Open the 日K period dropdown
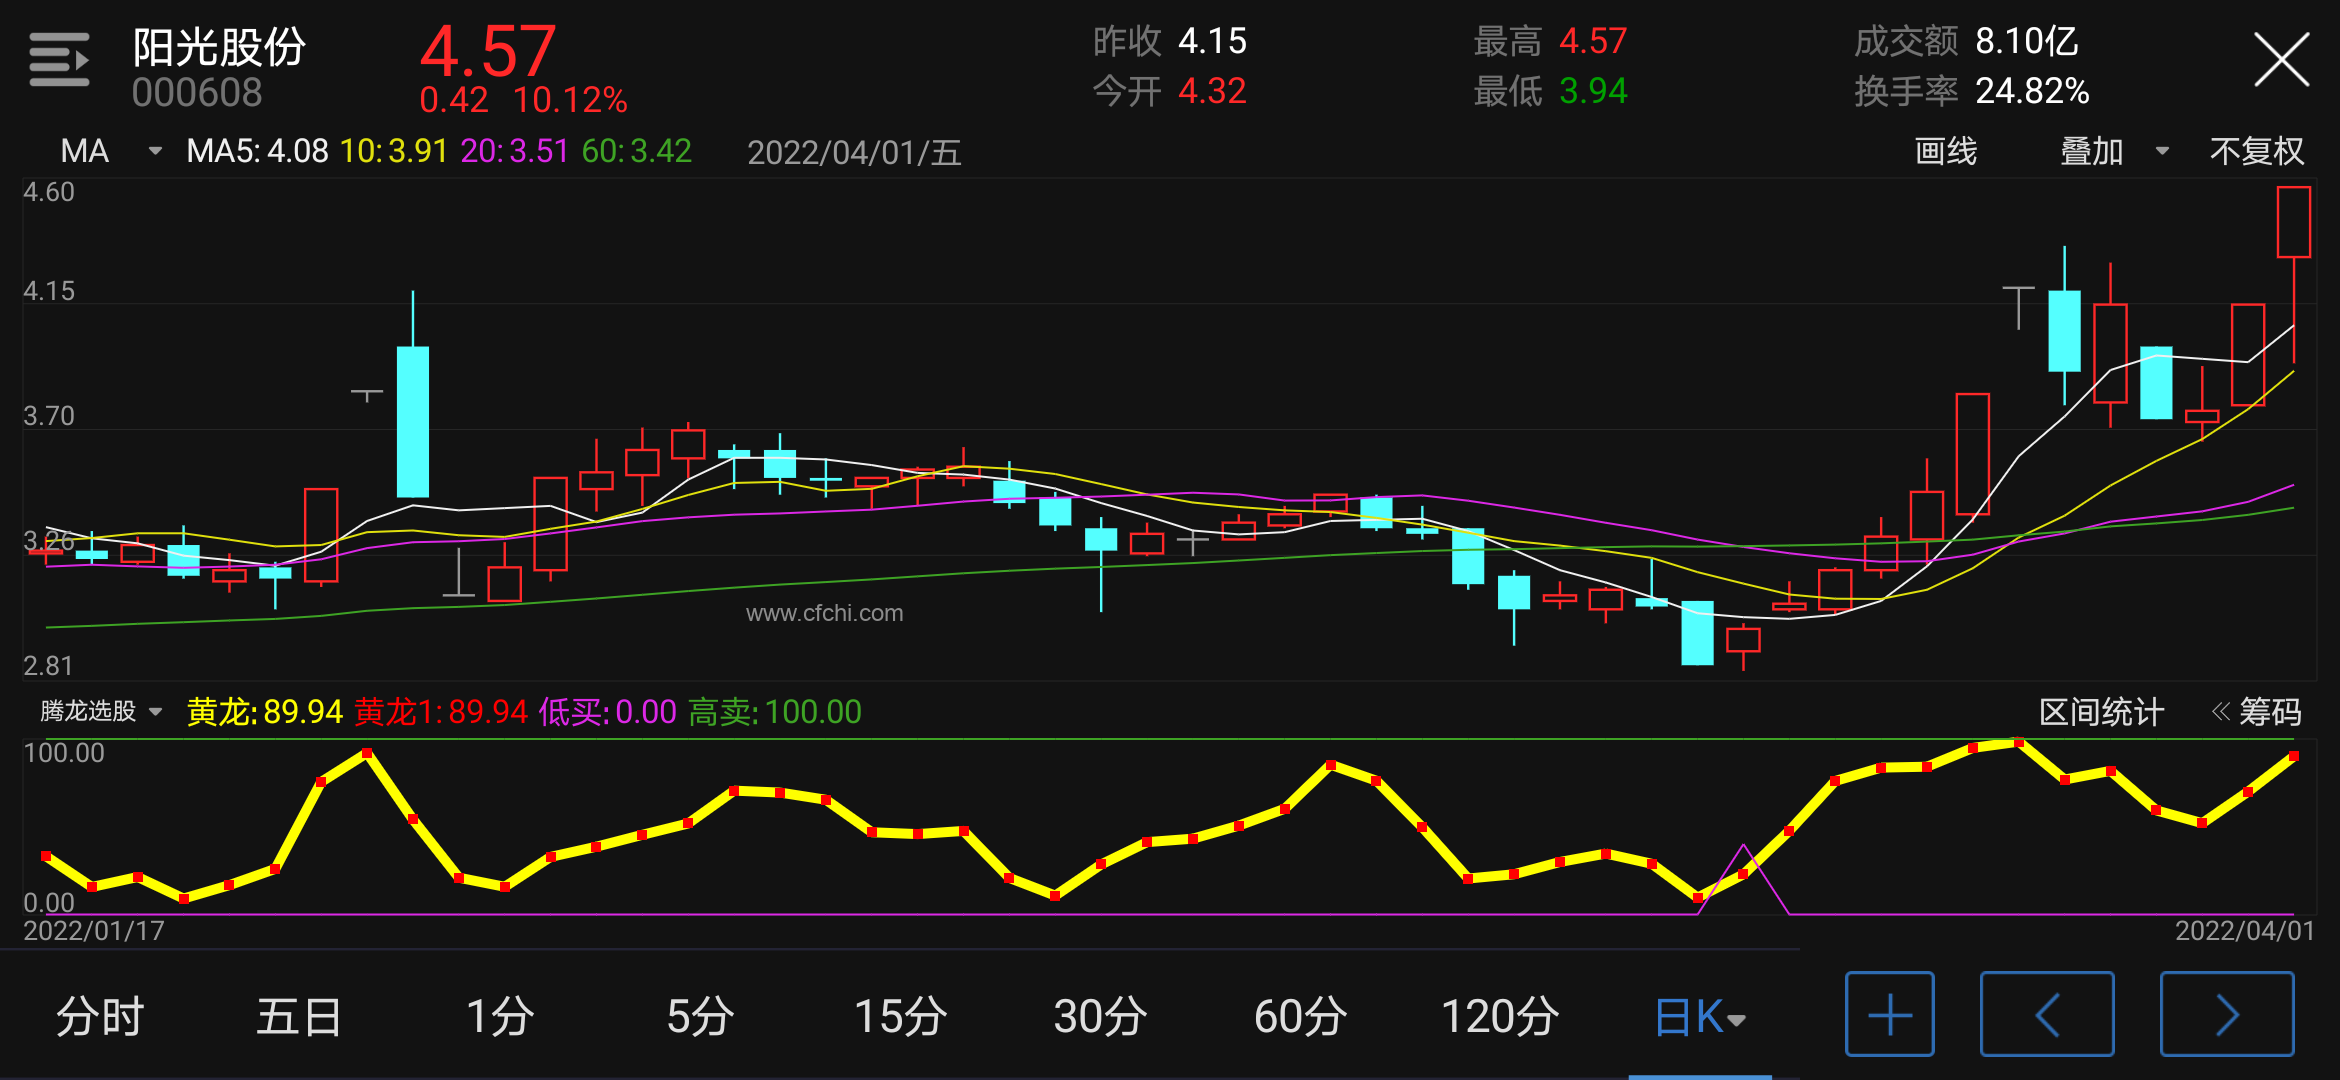 pos(1699,1017)
